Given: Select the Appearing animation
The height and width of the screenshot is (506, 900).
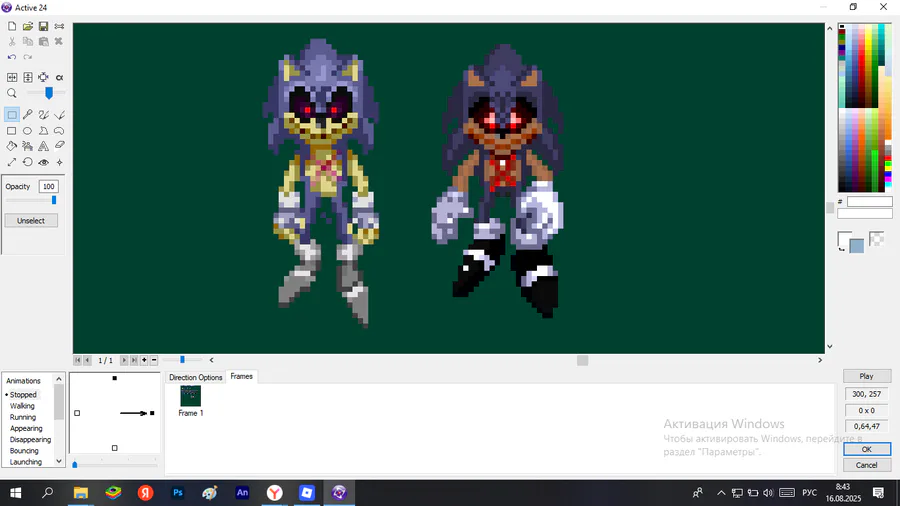Looking at the screenshot, I should point(26,429).
